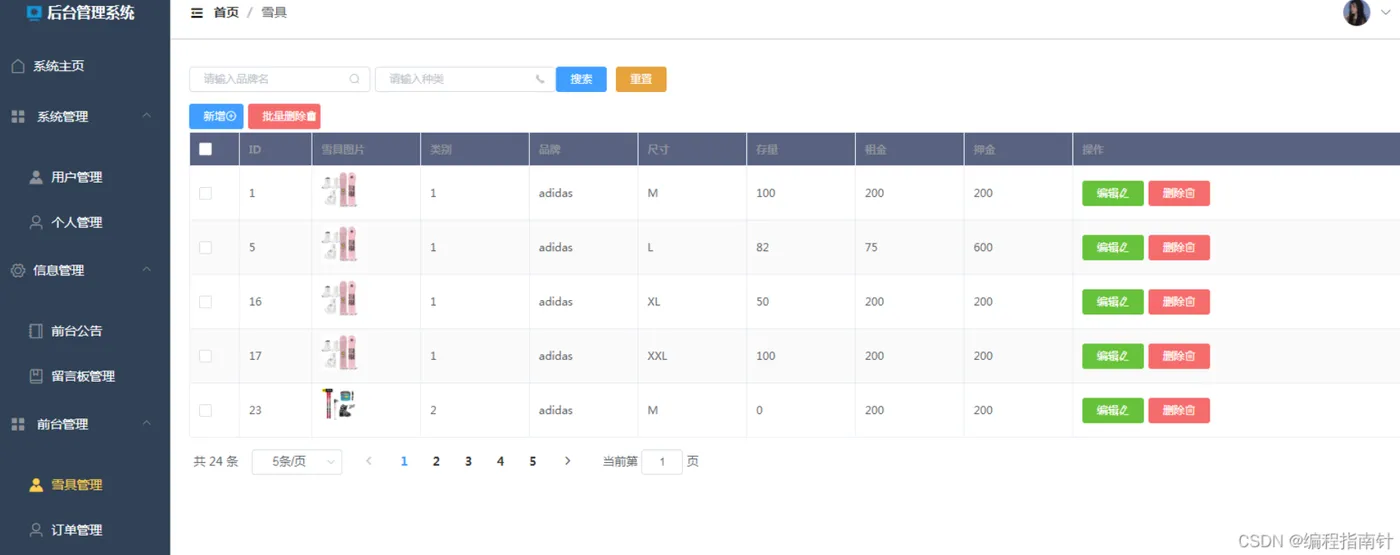Check the row with ID 16
The height and width of the screenshot is (555, 1400).
[x=206, y=301]
